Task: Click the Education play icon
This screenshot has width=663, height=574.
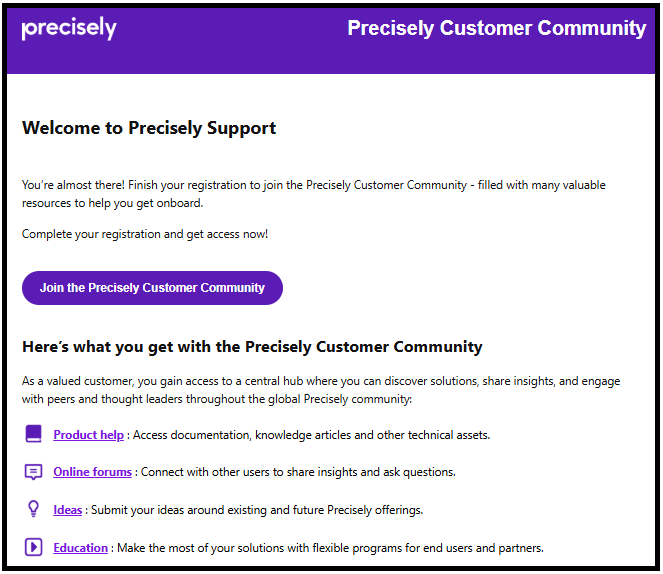Action: [x=34, y=547]
